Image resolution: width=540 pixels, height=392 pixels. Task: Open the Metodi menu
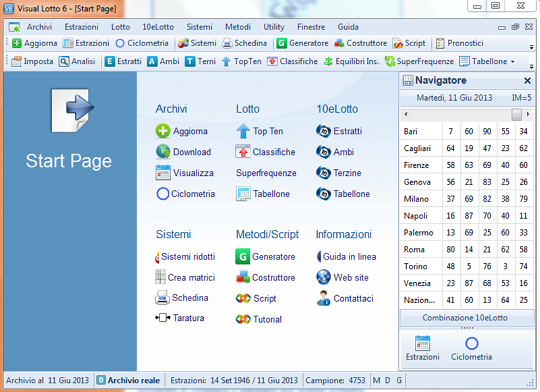[x=238, y=27]
